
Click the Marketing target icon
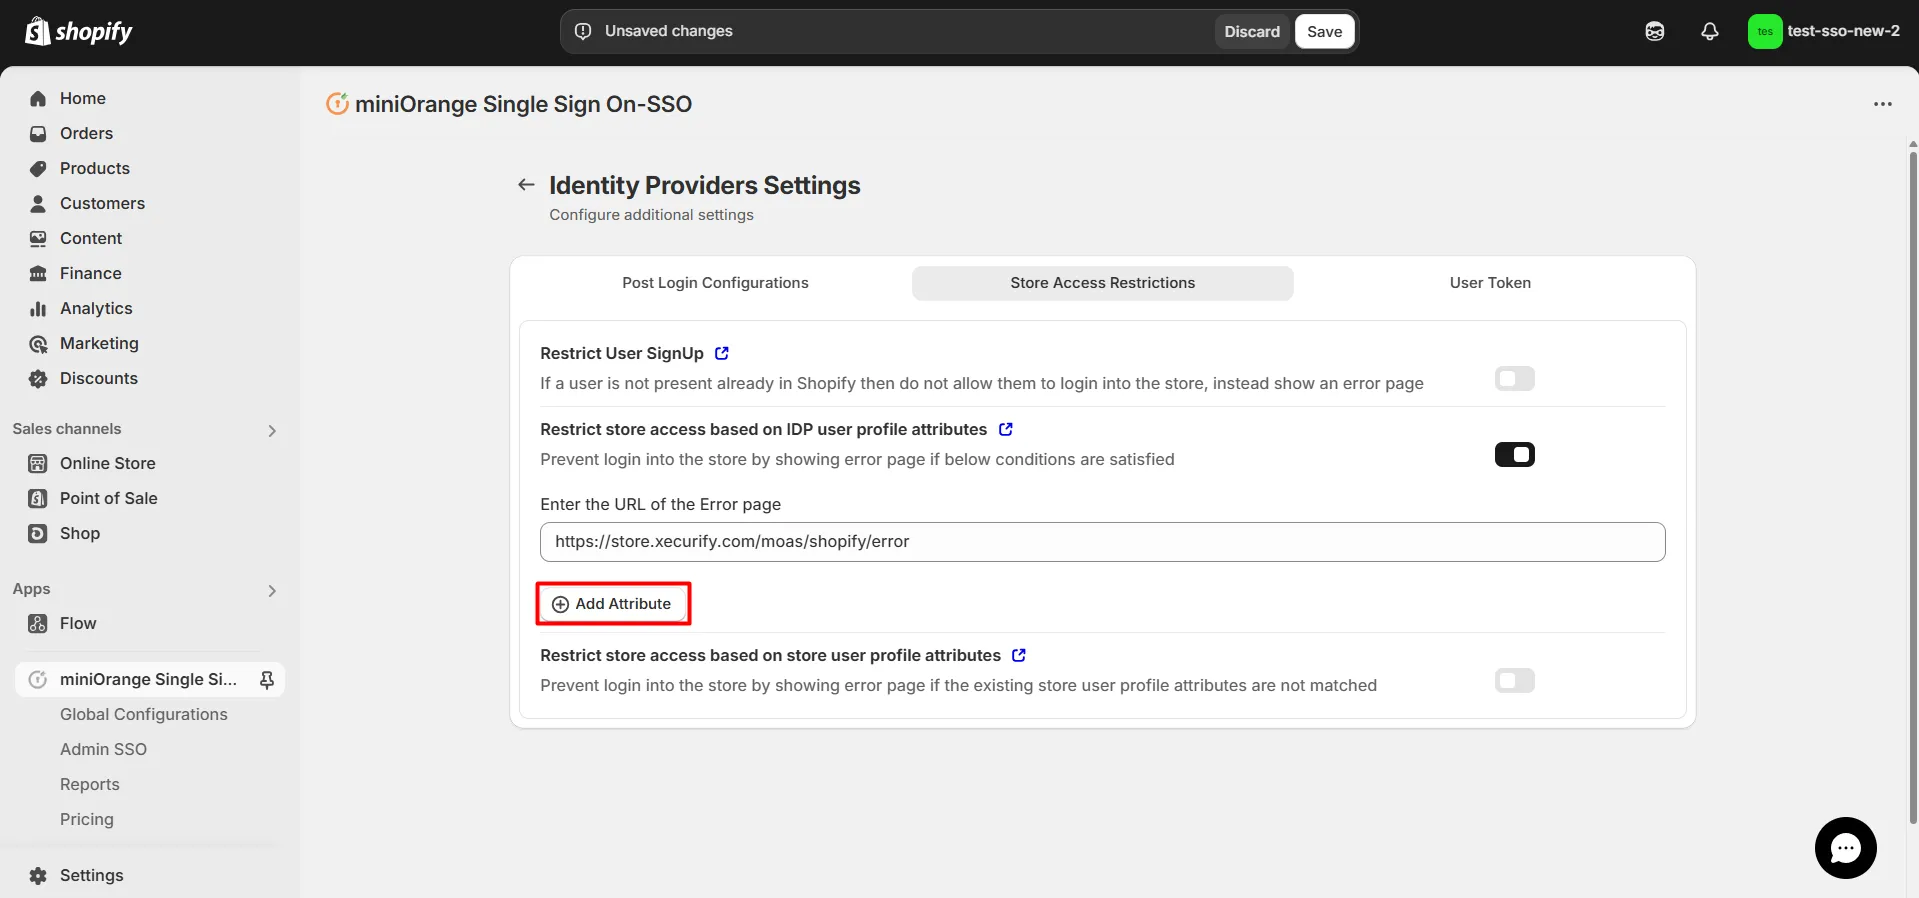pos(38,344)
